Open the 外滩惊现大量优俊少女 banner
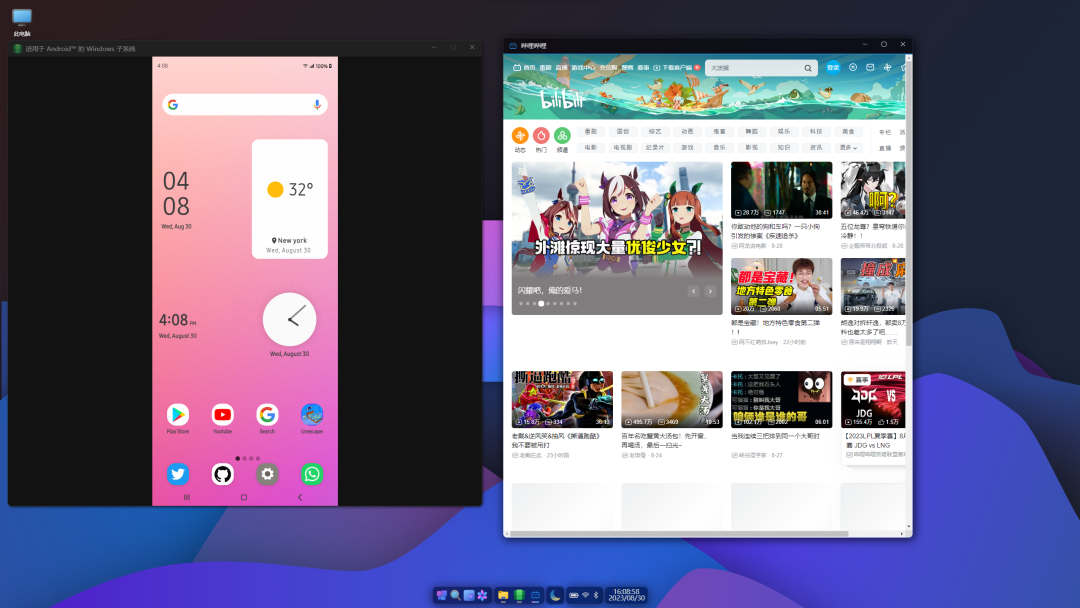Screen dimensions: 1080x608 click(x=617, y=238)
